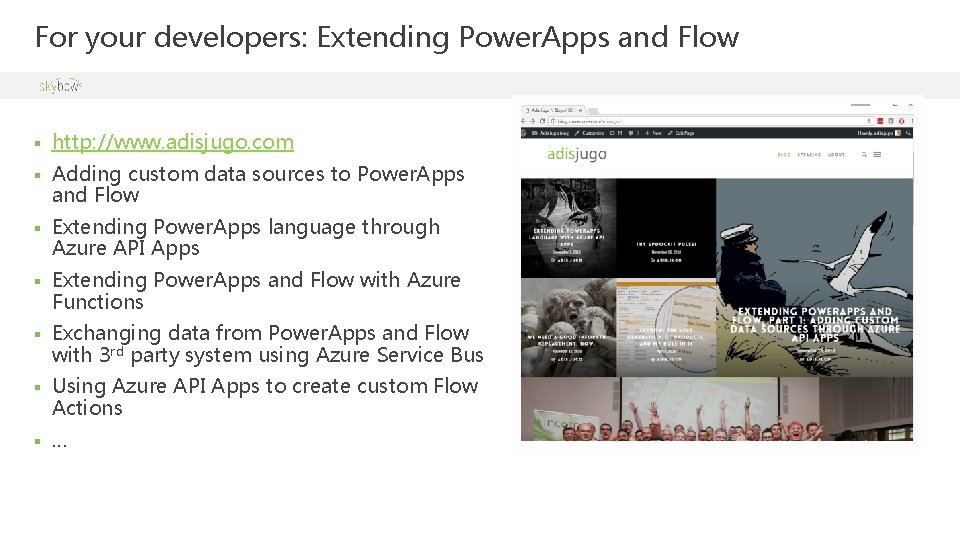Open the Try SpookIT Pulse post tile
The width and height of the screenshot is (960, 540).
[666, 228]
